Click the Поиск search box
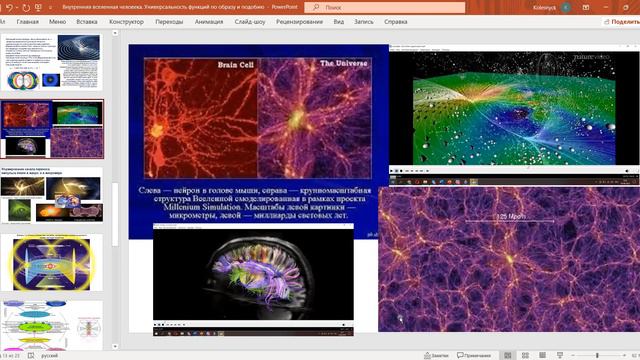Screen dimensions: 640x360 click(x=384, y=7)
